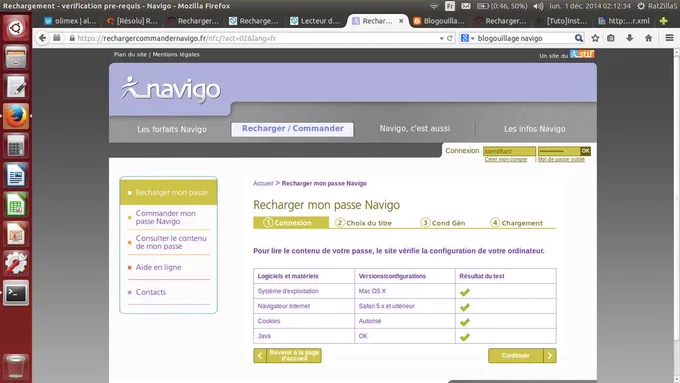
Task: Open System Settings from the launcher
Action: point(16,263)
